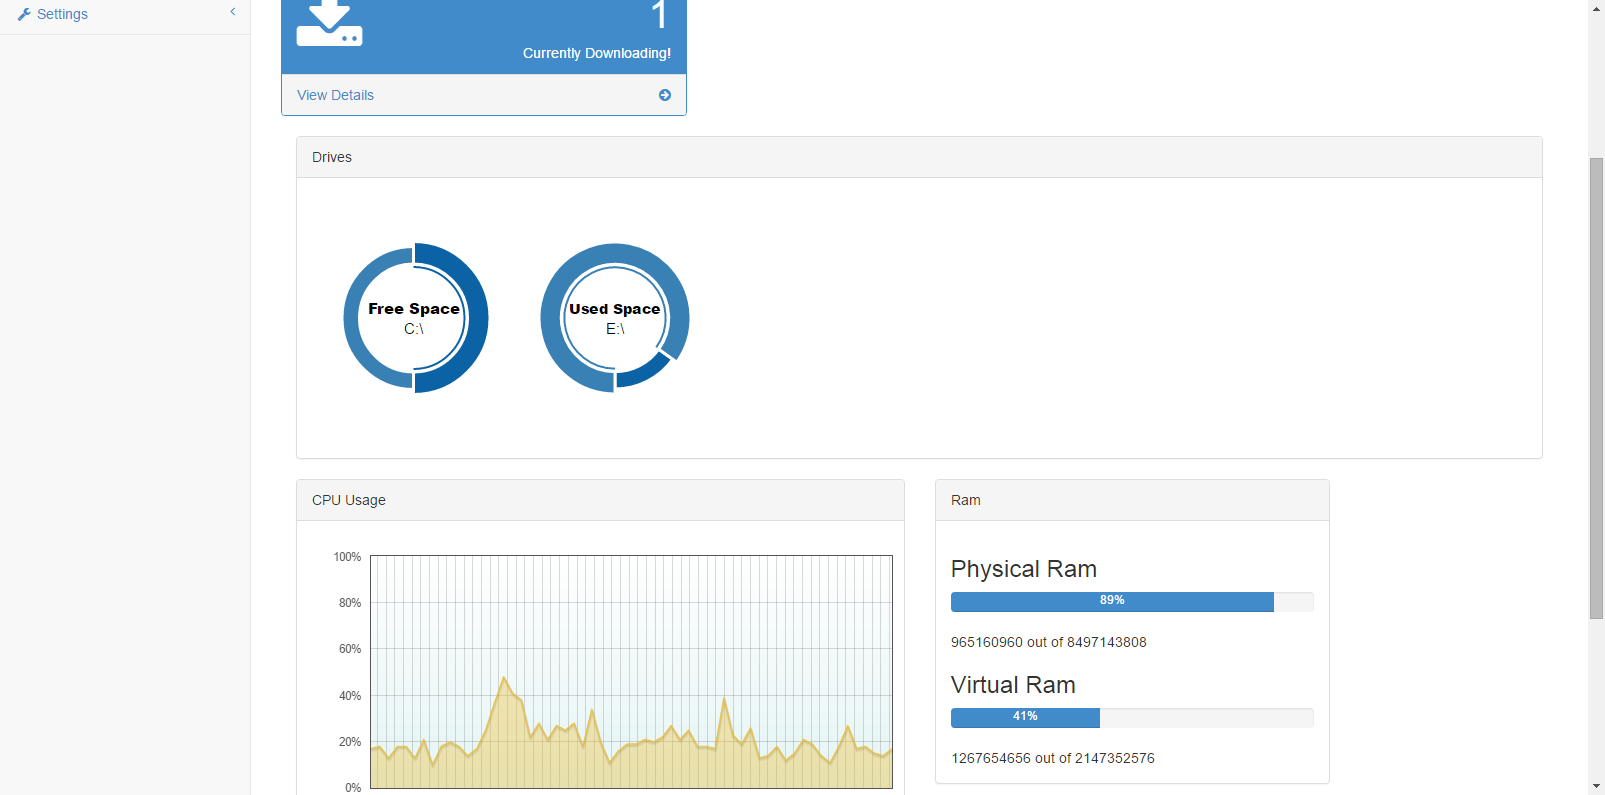Screen dimensions: 1605x795
Task: Click the scrollbar down arrow
Action: pos(1596,786)
